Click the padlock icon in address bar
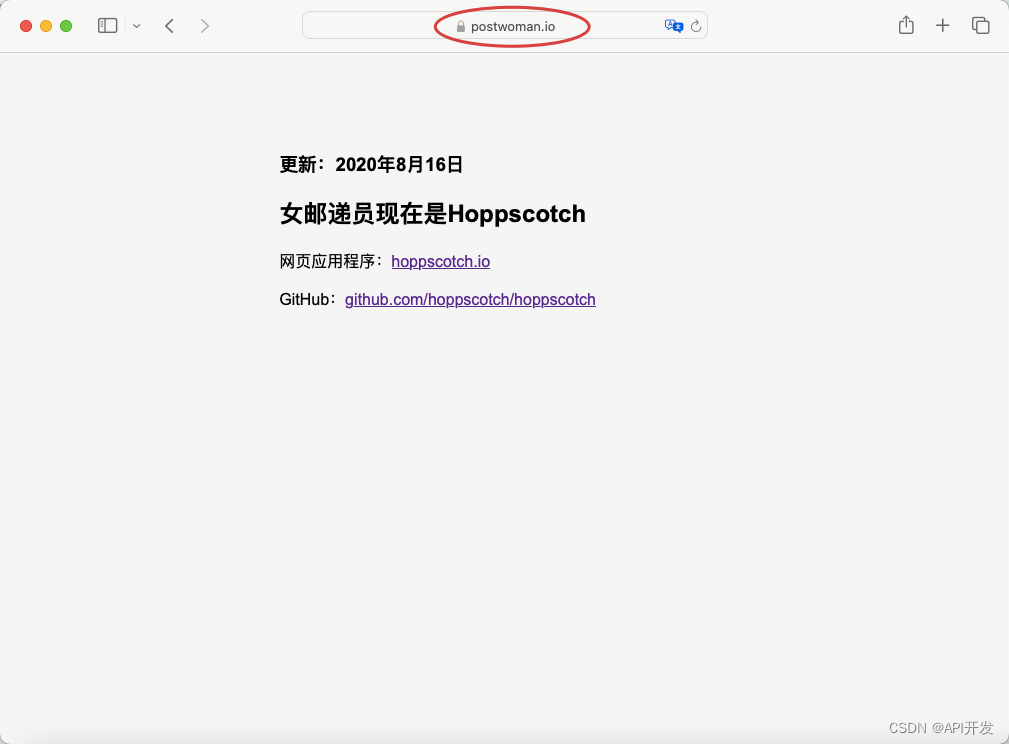Screen dimensions: 1009x744 pos(461,26)
